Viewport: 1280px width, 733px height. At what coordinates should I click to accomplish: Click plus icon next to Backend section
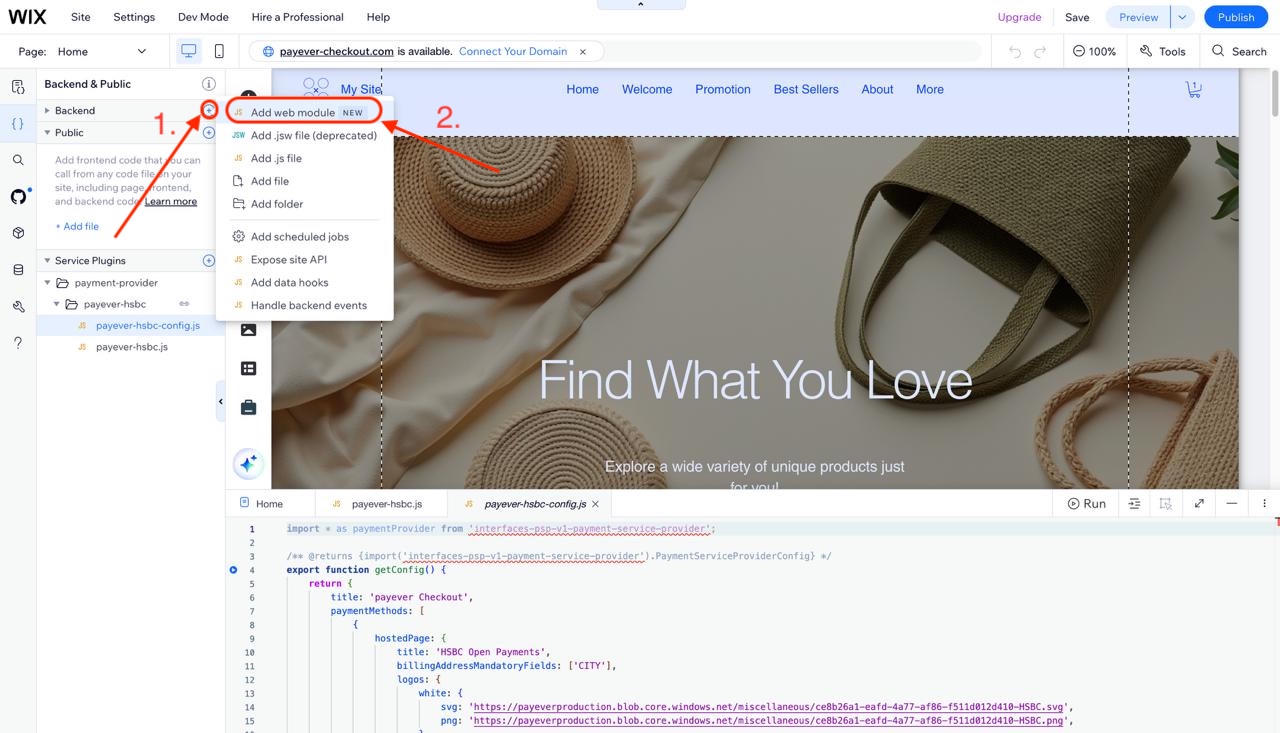pyautogui.click(x=209, y=109)
